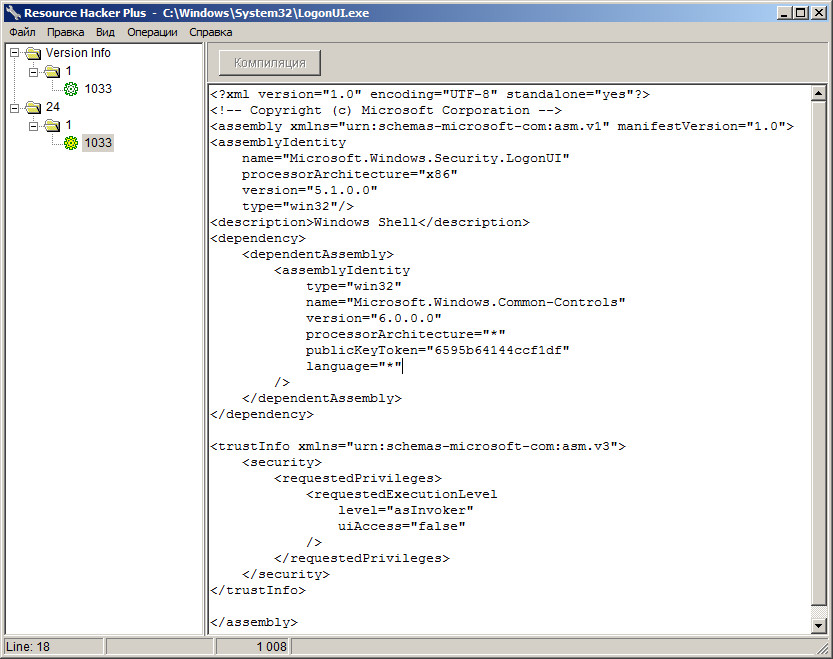Viewport: 833px width, 659px height.
Task: Click scroll down arrow of editor scrollbar
Action: (x=819, y=626)
